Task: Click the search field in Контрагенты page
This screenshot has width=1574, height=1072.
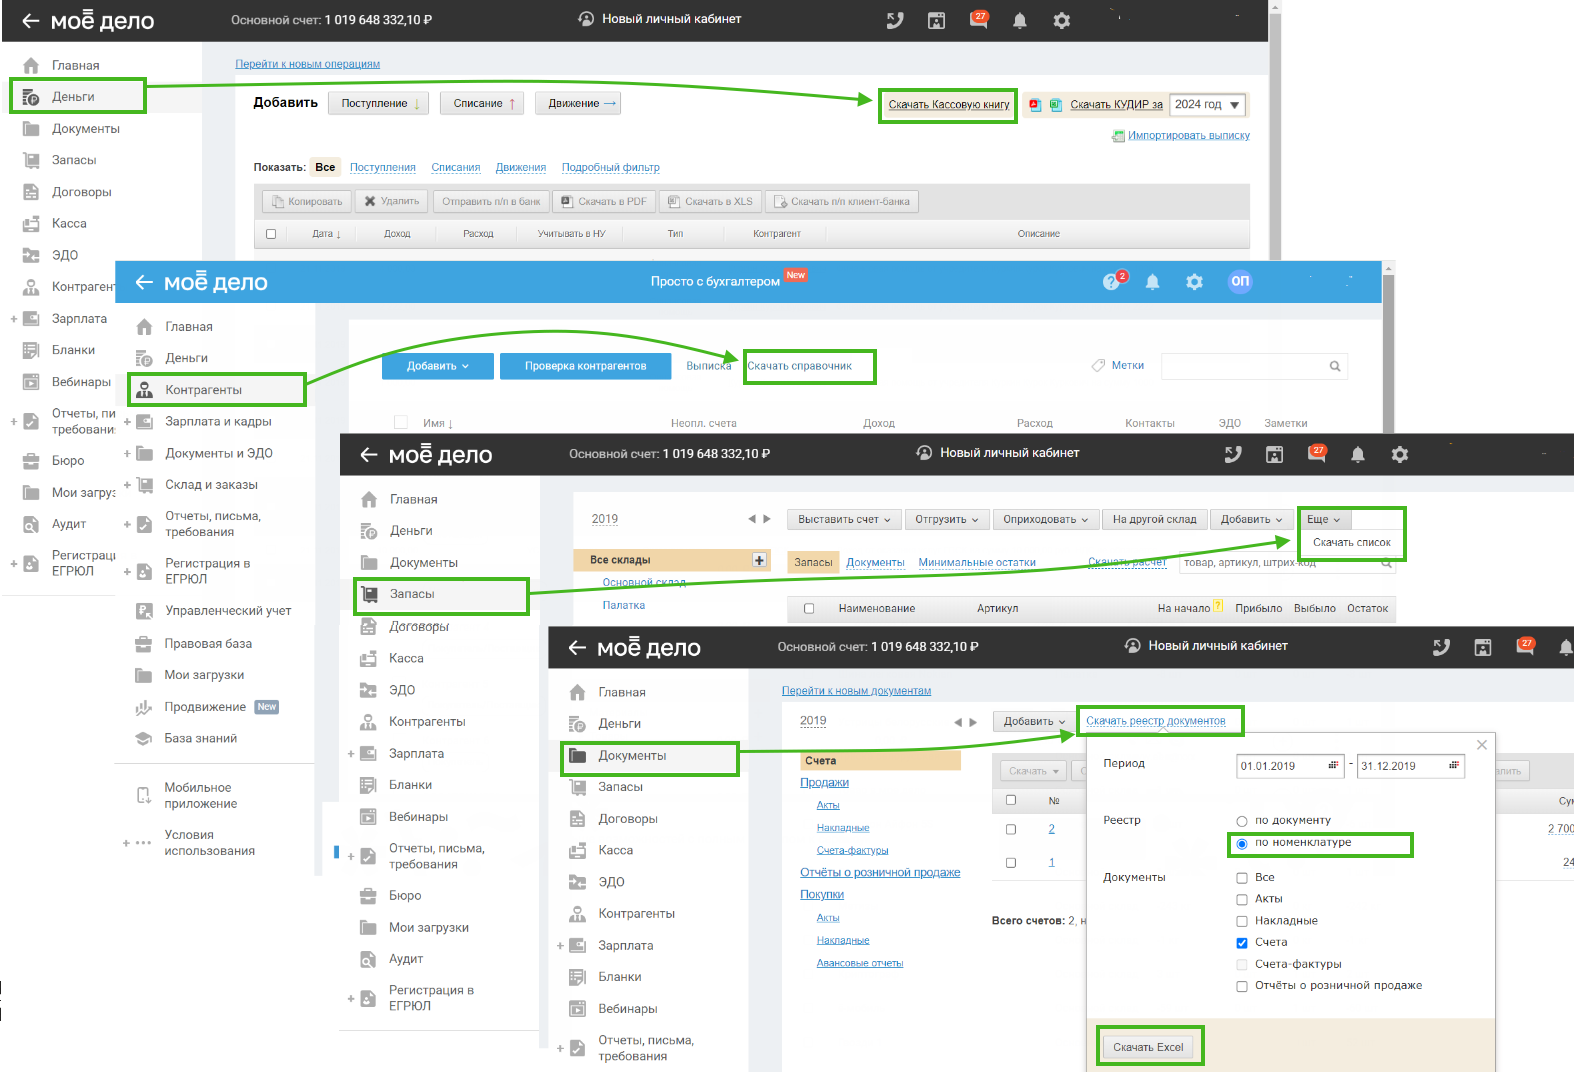Action: [x=1254, y=366]
